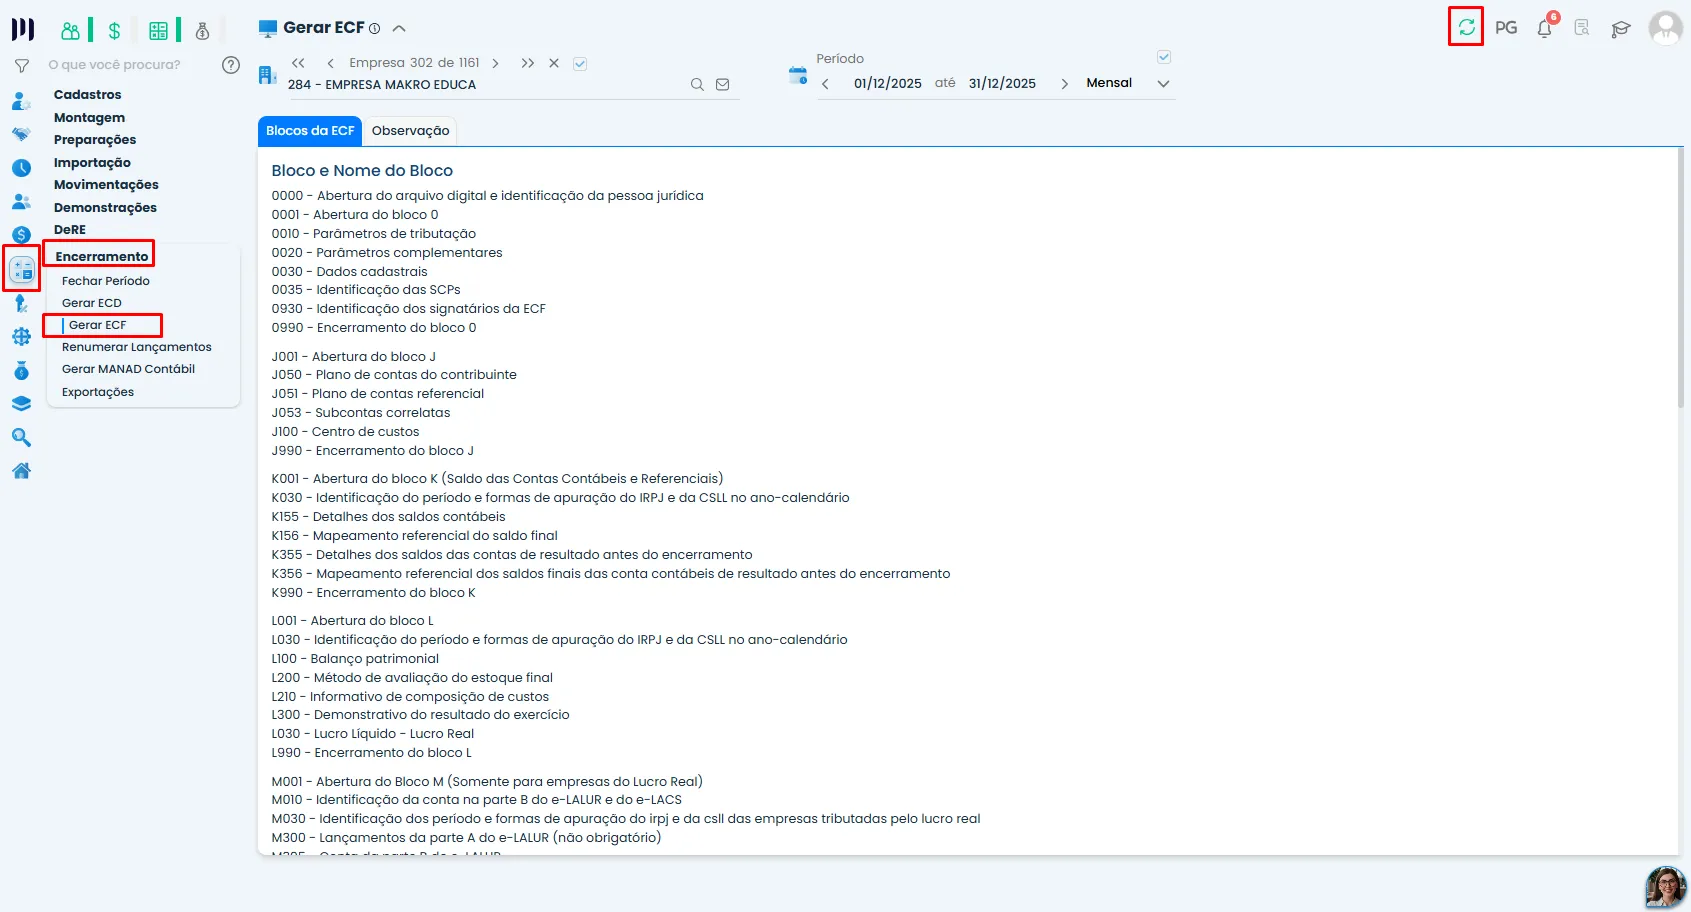This screenshot has width=1691, height=912.
Task: Collapse the Gerar ECF header chevron
Action: click(x=399, y=28)
